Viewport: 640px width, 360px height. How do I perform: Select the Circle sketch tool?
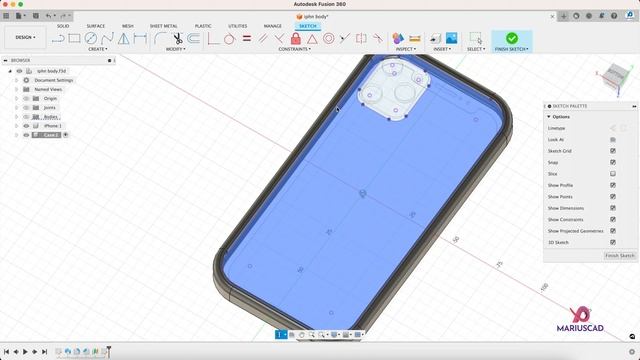(x=91, y=39)
